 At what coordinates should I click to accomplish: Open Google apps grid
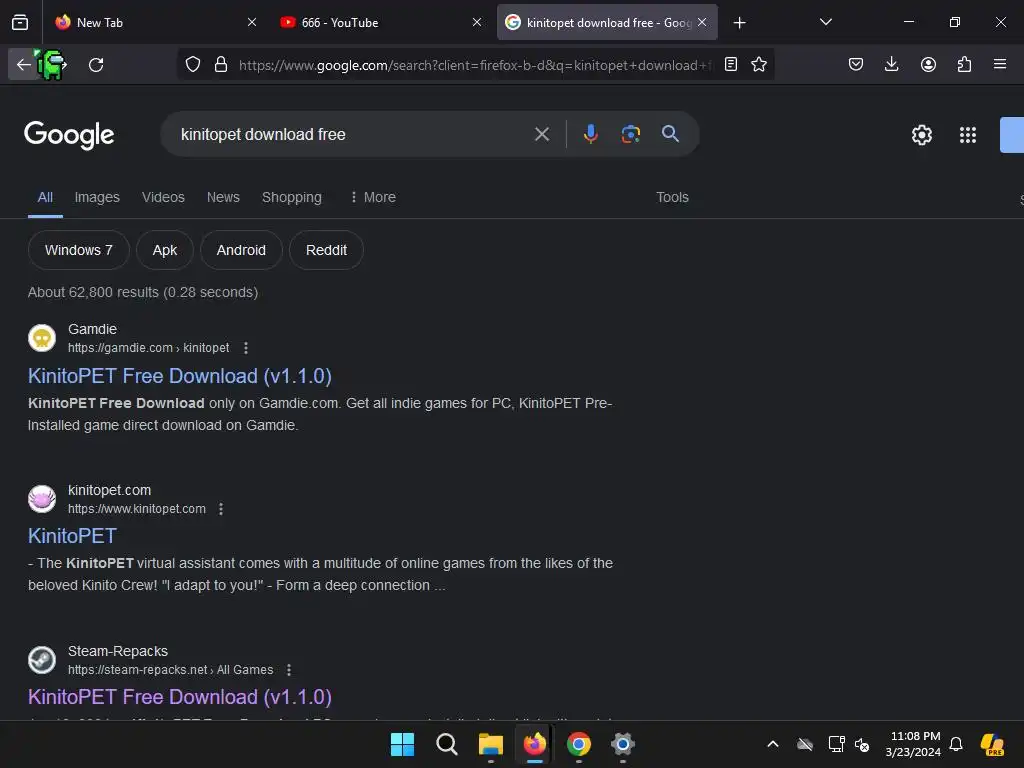pos(968,135)
